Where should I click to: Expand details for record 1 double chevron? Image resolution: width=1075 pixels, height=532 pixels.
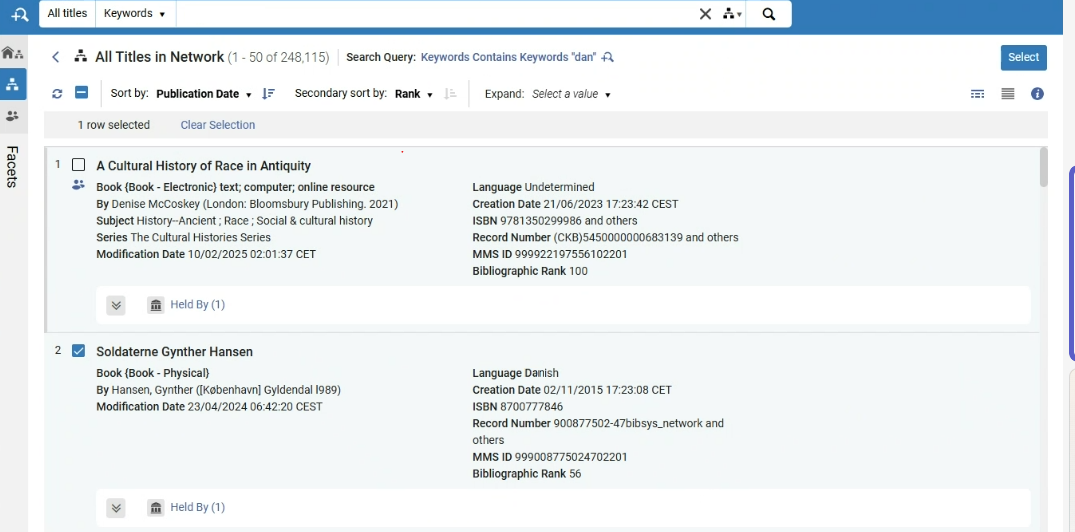click(x=116, y=305)
